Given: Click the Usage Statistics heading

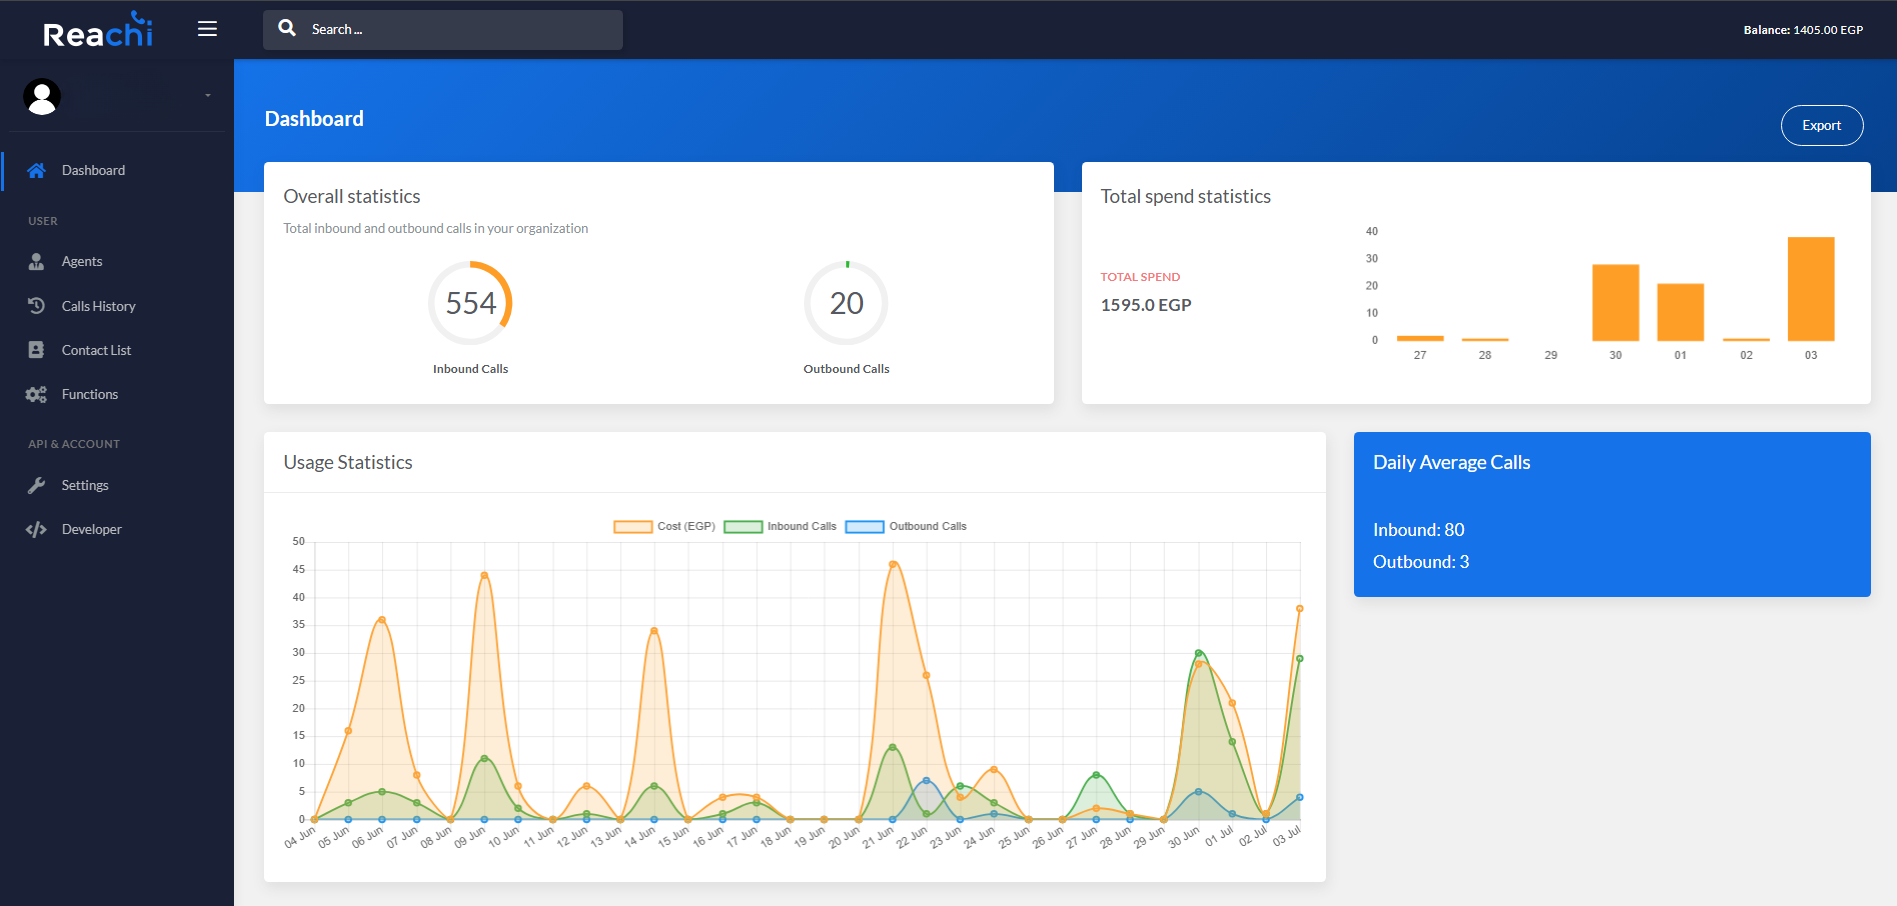Looking at the screenshot, I should (348, 462).
